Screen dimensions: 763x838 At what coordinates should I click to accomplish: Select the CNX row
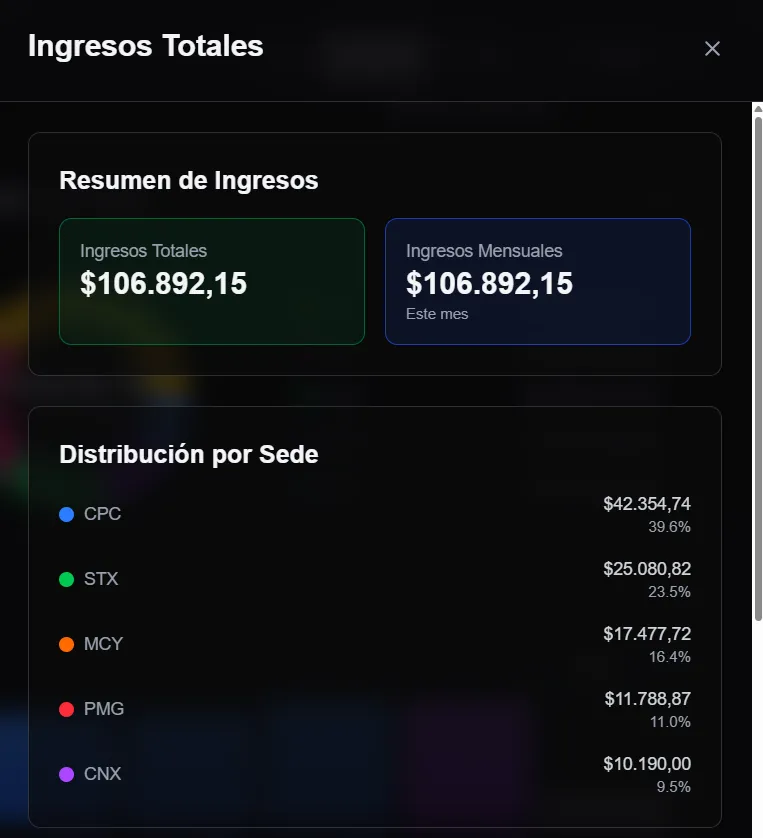pos(375,774)
